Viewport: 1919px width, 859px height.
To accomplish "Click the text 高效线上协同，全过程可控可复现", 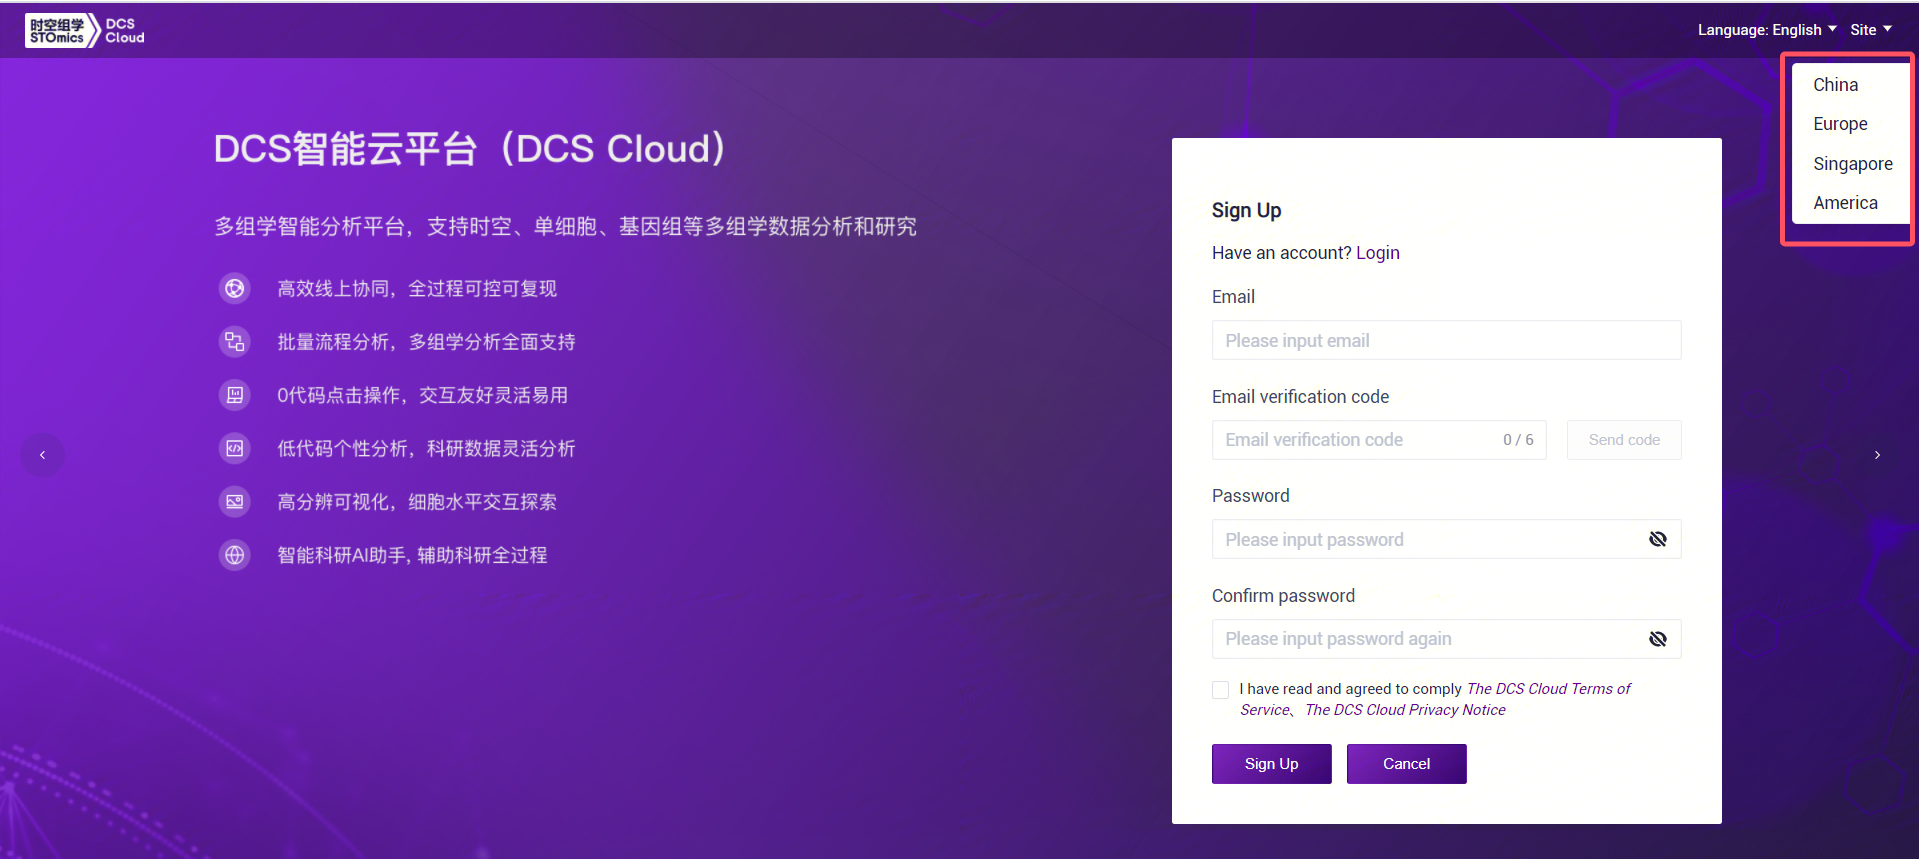I will pyautogui.click(x=417, y=289).
